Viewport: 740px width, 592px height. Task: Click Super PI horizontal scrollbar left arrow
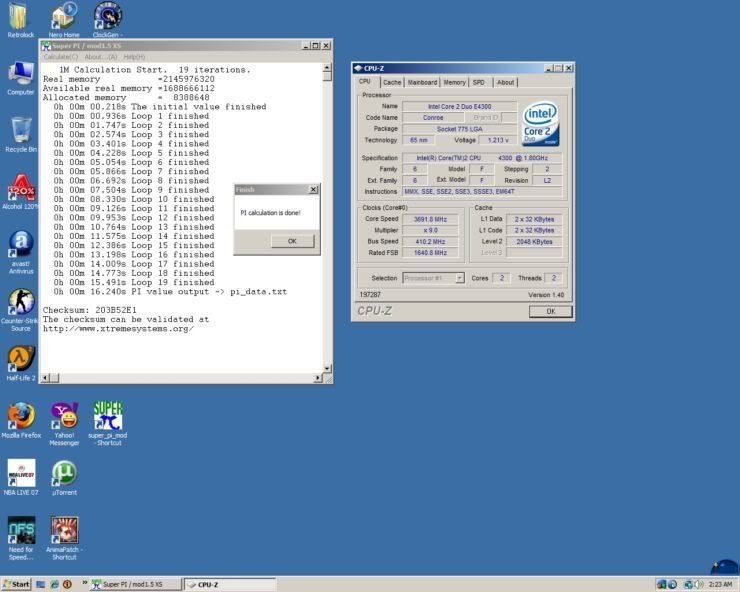pos(46,378)
